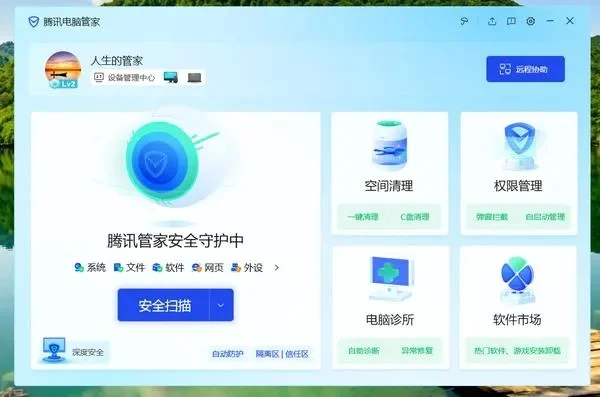Click 弹窗拦截 popup blocking
The image size is (600, 397).
coord(492,217)
